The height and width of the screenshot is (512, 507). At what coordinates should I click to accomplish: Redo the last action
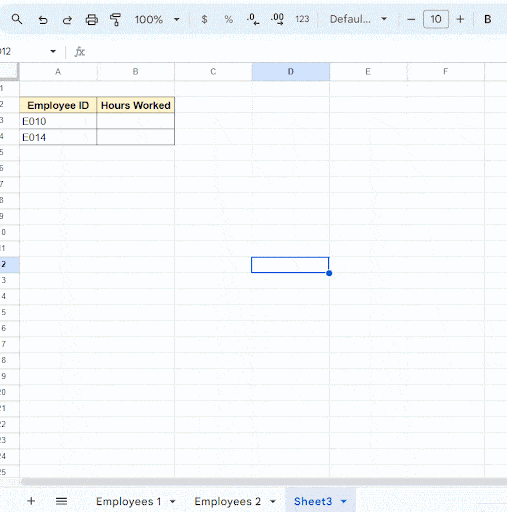[67, 20]
